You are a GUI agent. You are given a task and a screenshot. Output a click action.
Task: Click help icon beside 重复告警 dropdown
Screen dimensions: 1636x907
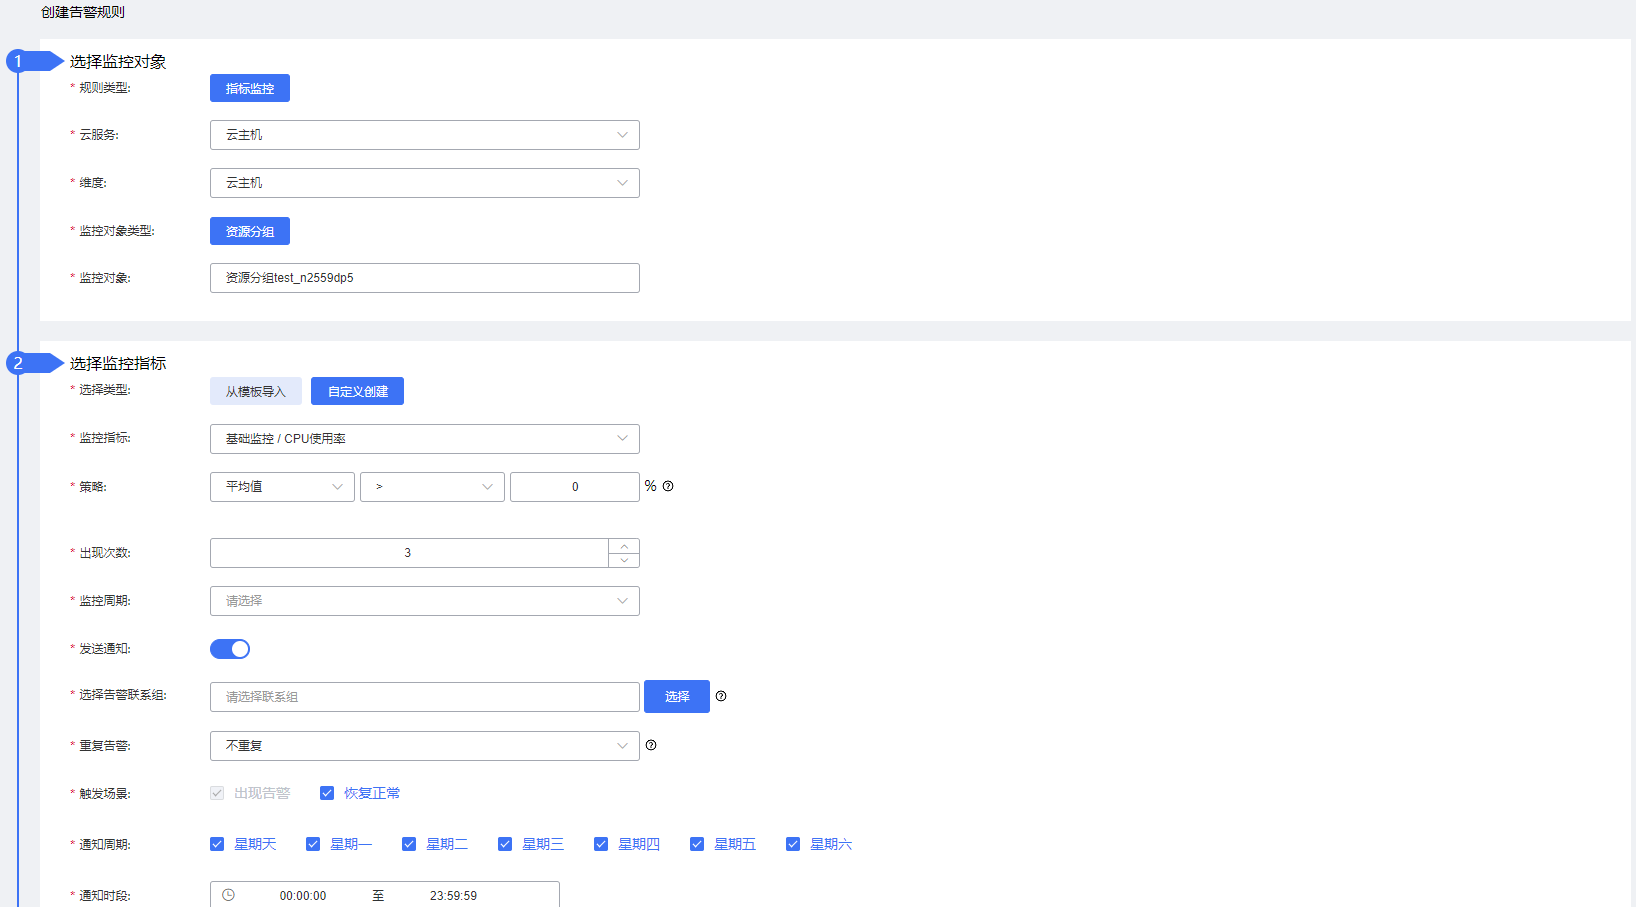click(651, 745)
